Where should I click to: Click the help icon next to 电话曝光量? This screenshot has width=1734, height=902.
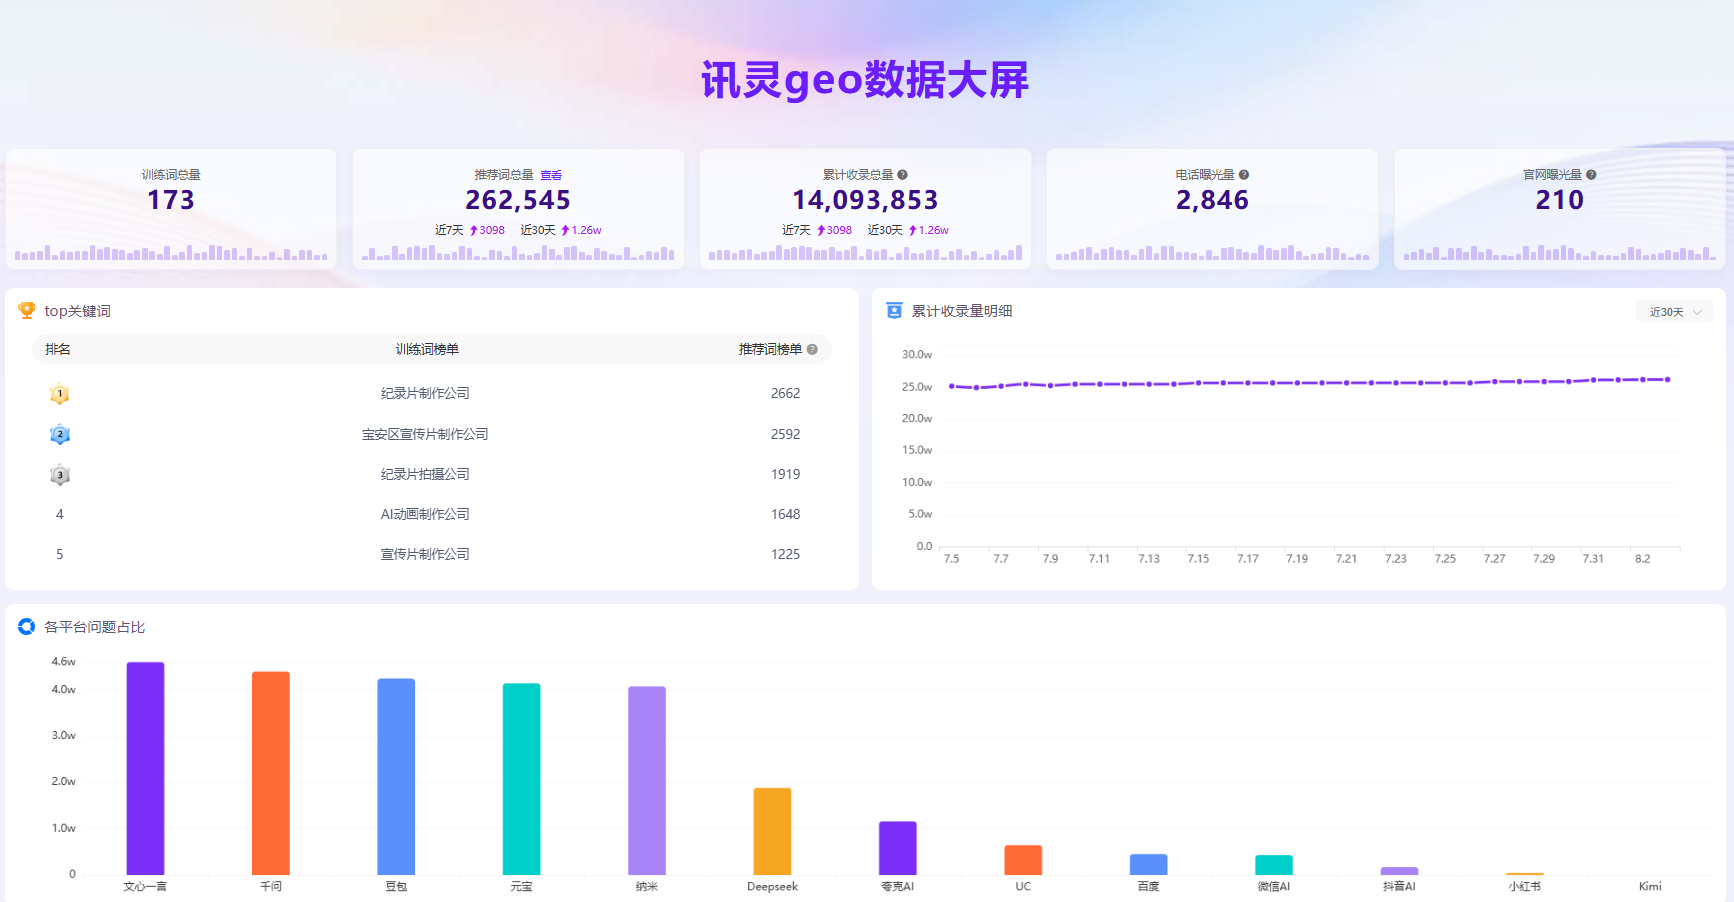[x=1244, y=175]
